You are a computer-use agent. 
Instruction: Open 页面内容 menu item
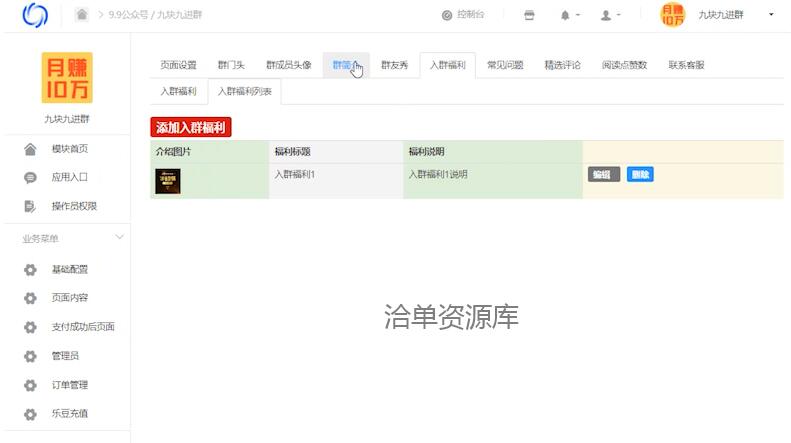(70, 298)
